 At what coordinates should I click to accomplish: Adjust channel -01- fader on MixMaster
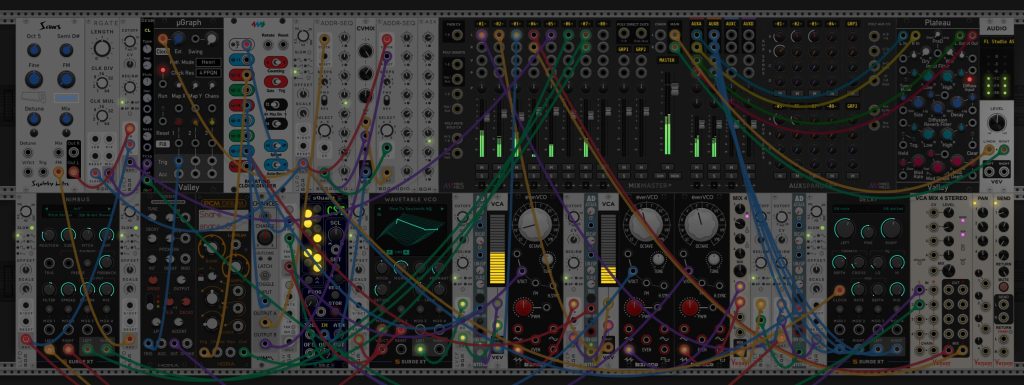pos(487,117)
